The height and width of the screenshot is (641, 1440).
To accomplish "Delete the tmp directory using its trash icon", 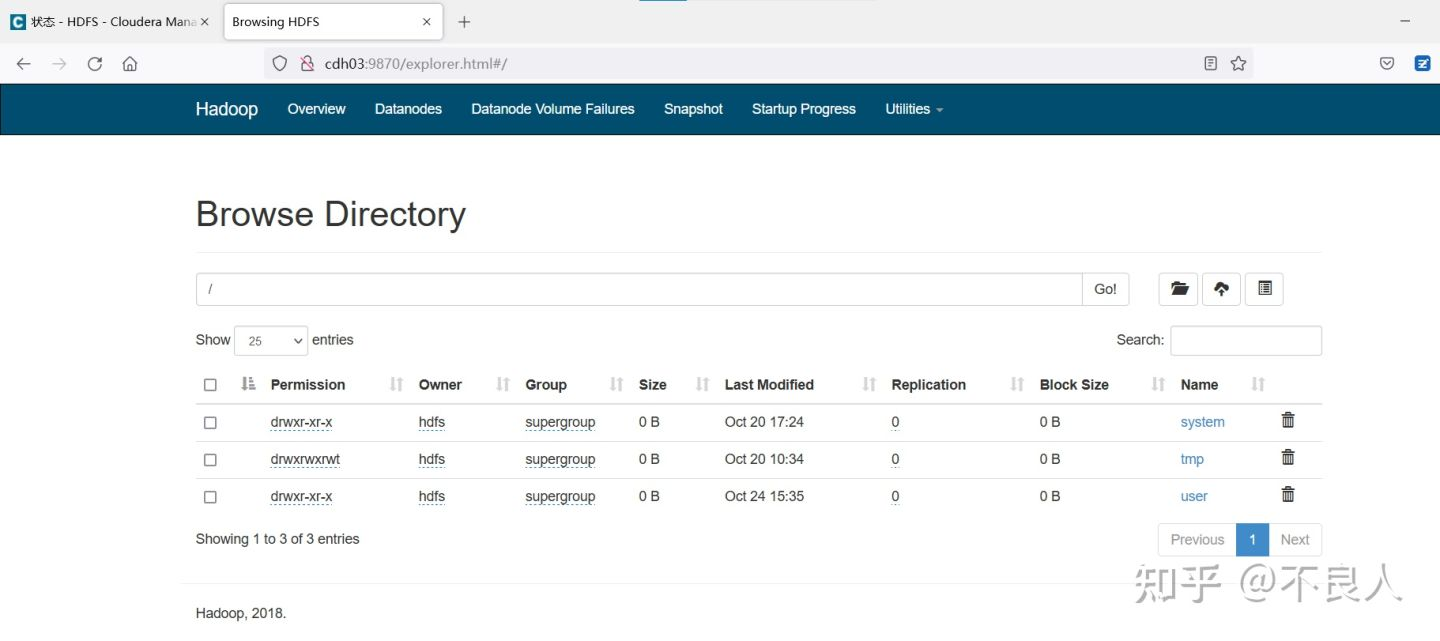I will (x=1288, y=457).
